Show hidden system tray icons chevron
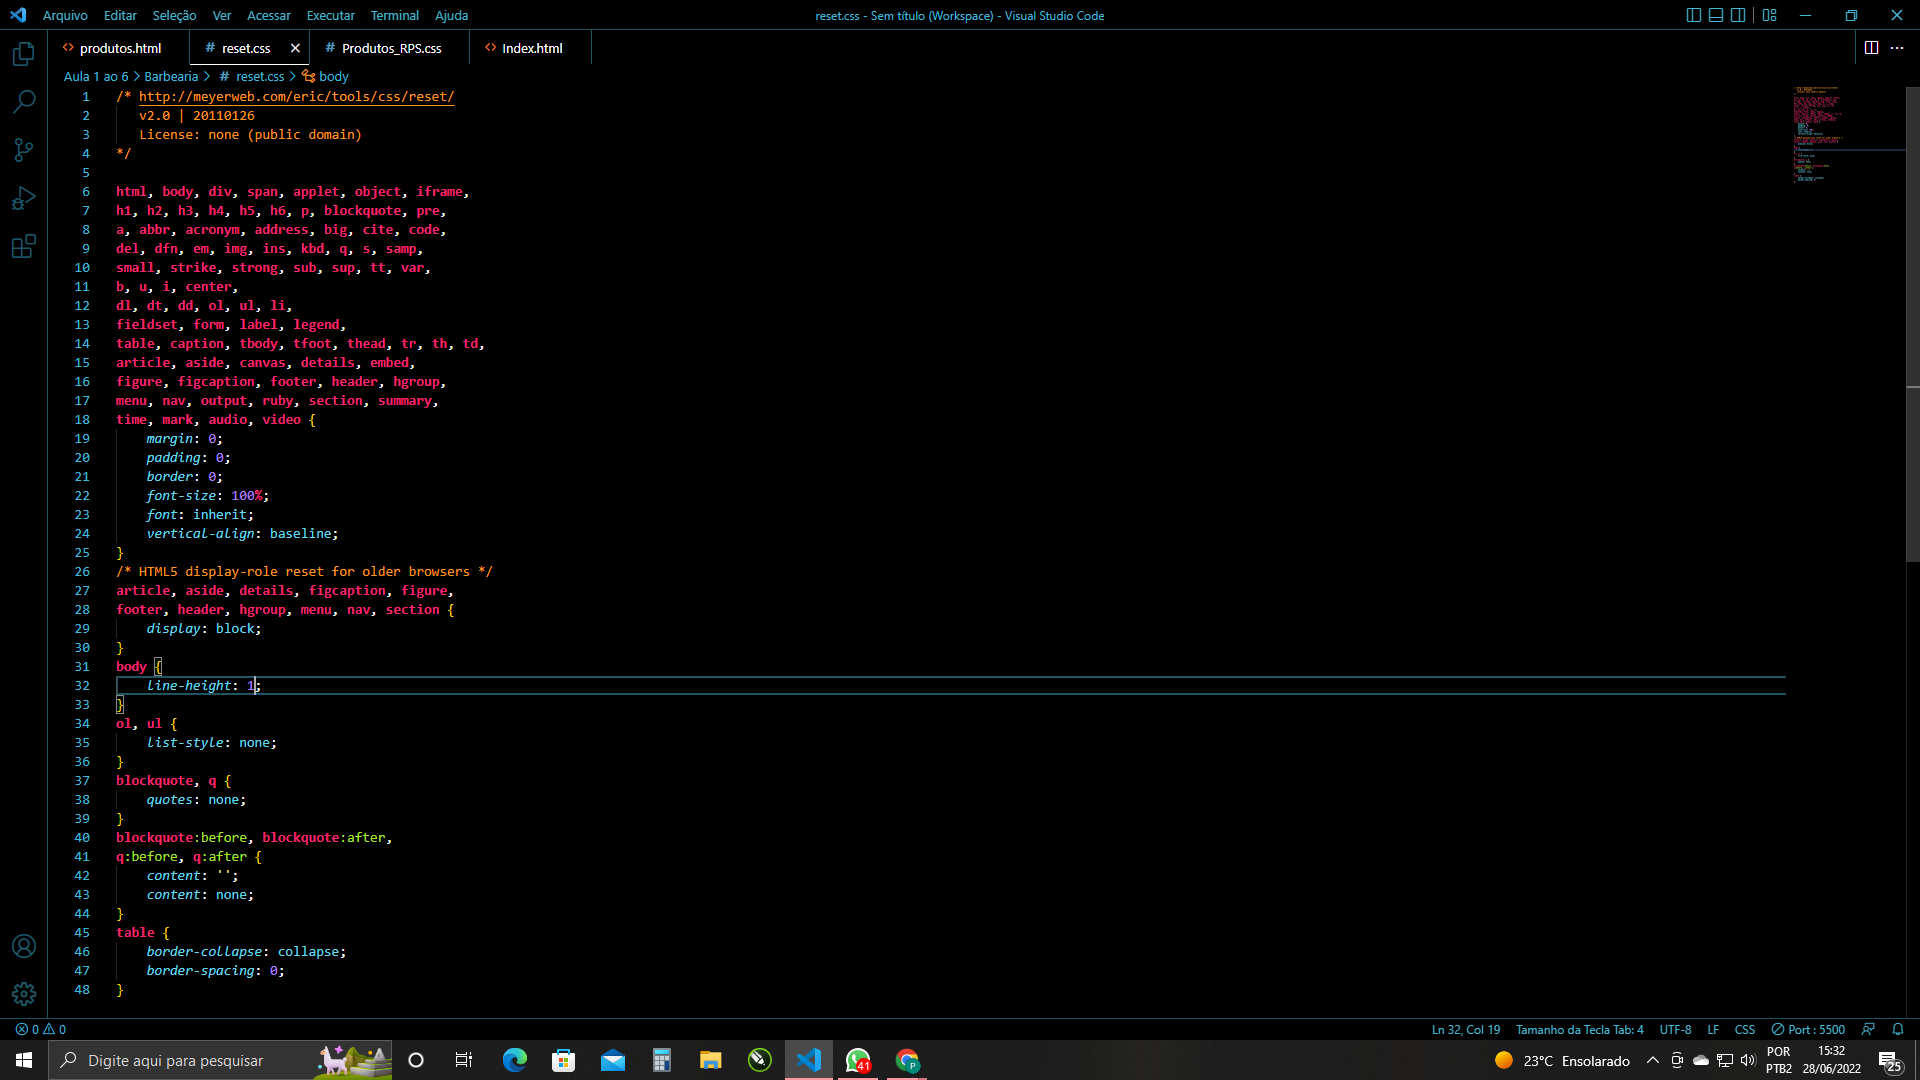Screen dimensions: 1920x1080 1652,1060
